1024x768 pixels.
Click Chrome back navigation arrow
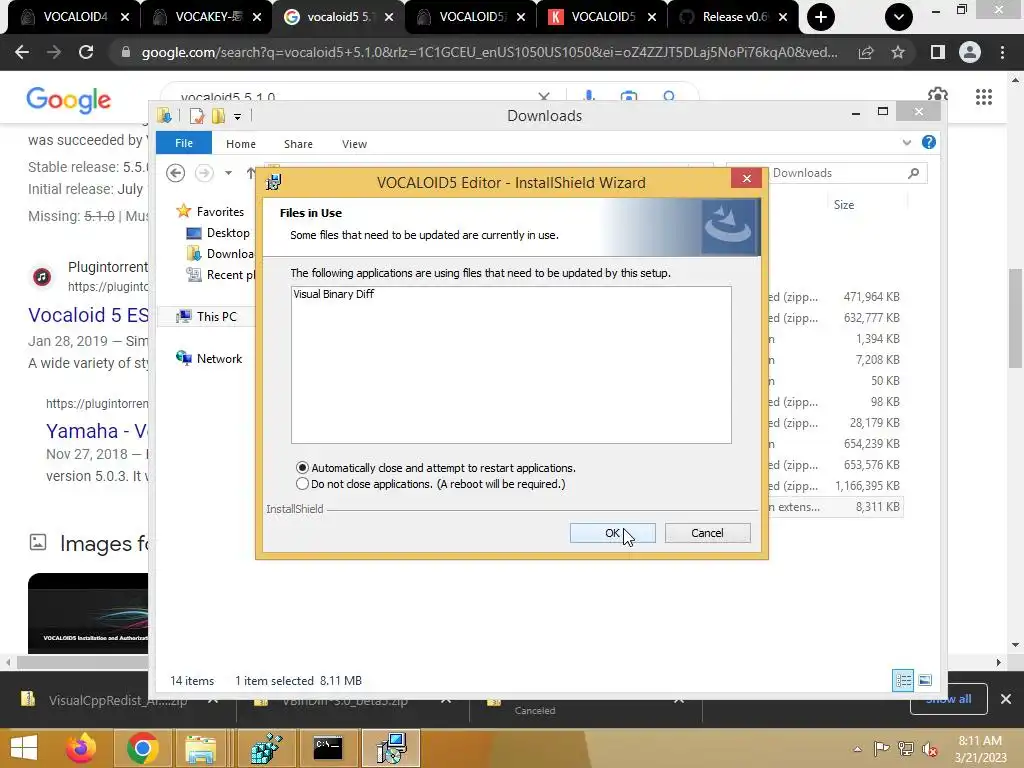point(22,52)
